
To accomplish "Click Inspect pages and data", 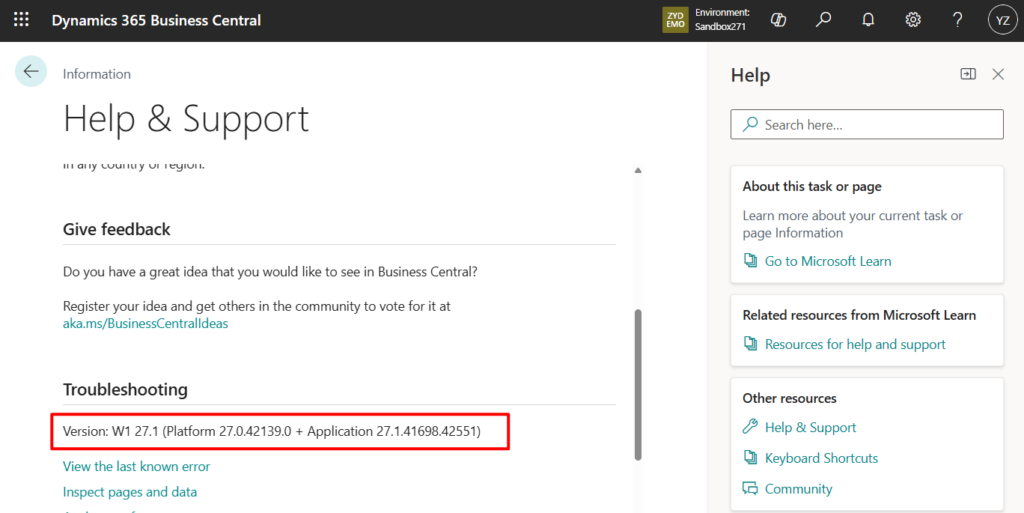I will tap(130, 492).
